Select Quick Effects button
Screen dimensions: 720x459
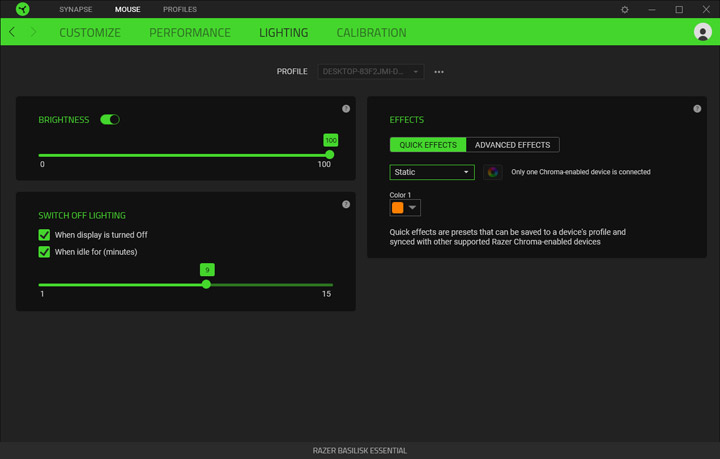428,145
